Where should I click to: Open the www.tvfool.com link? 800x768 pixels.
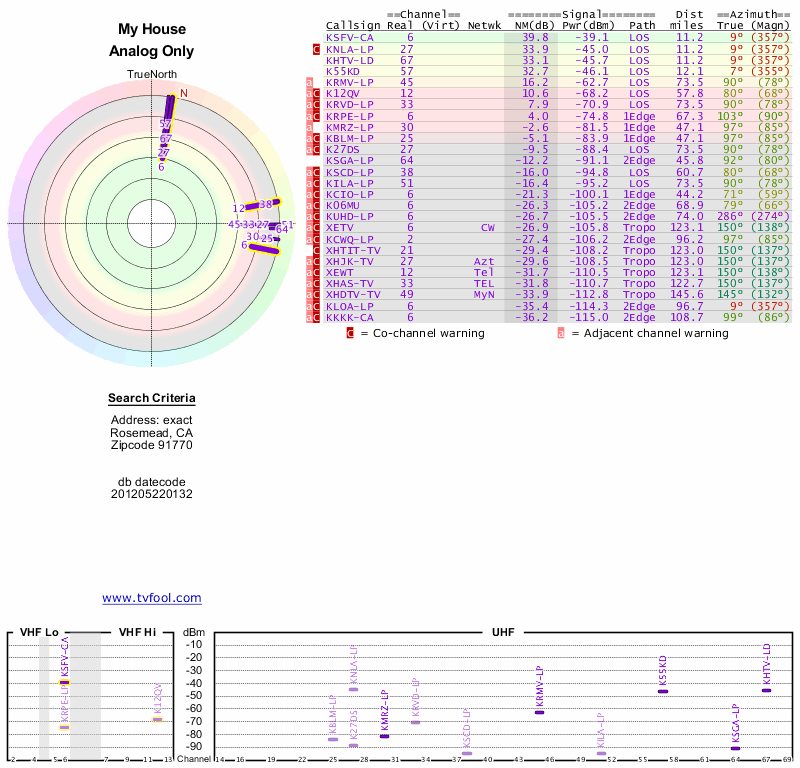pos(152,598)
